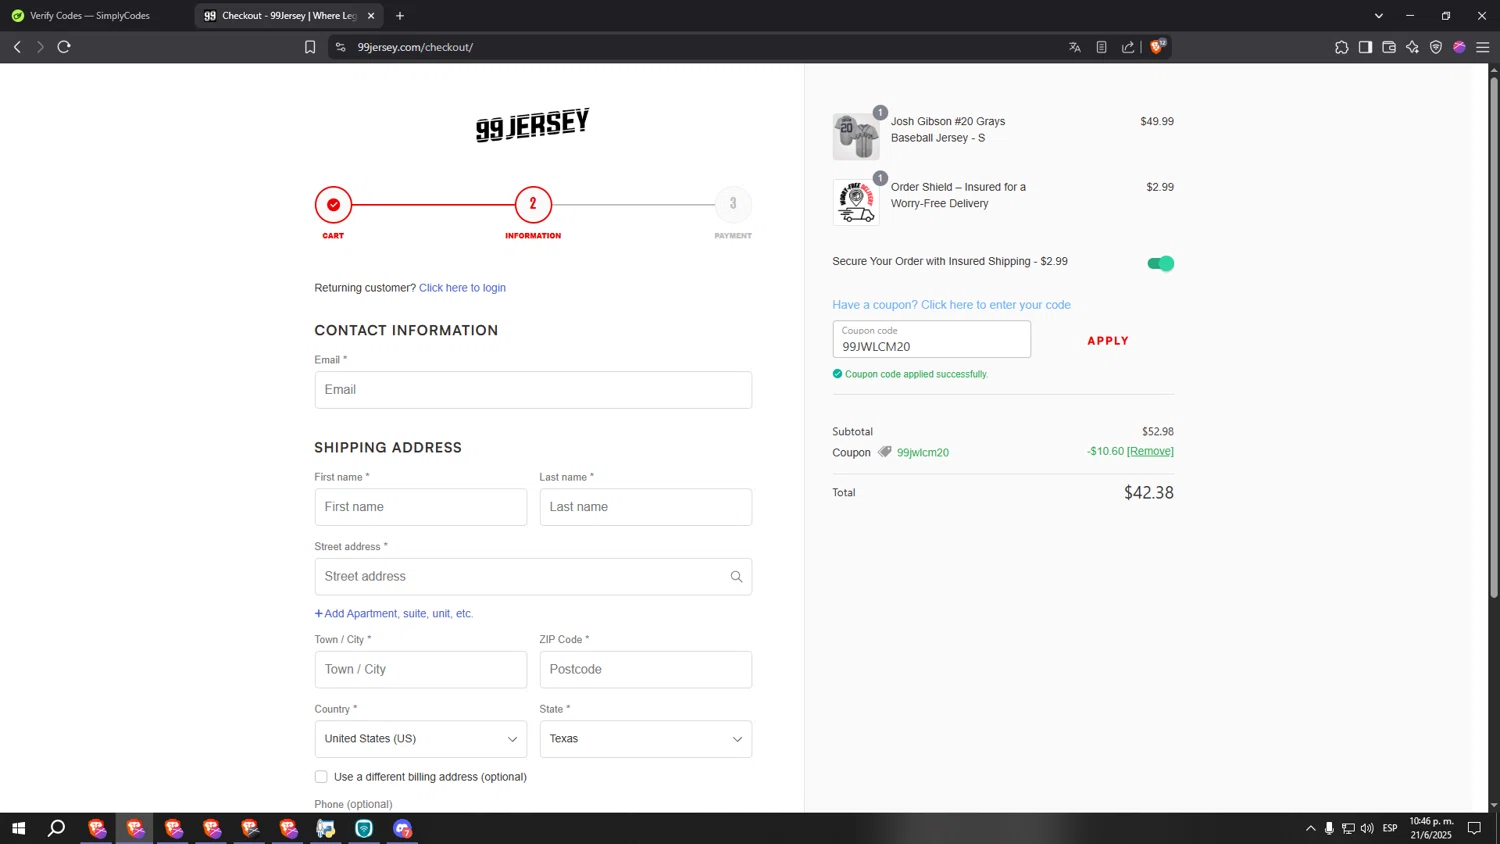
Task: Open Leo AI sparkle icon
Action: coord(1412,47)
